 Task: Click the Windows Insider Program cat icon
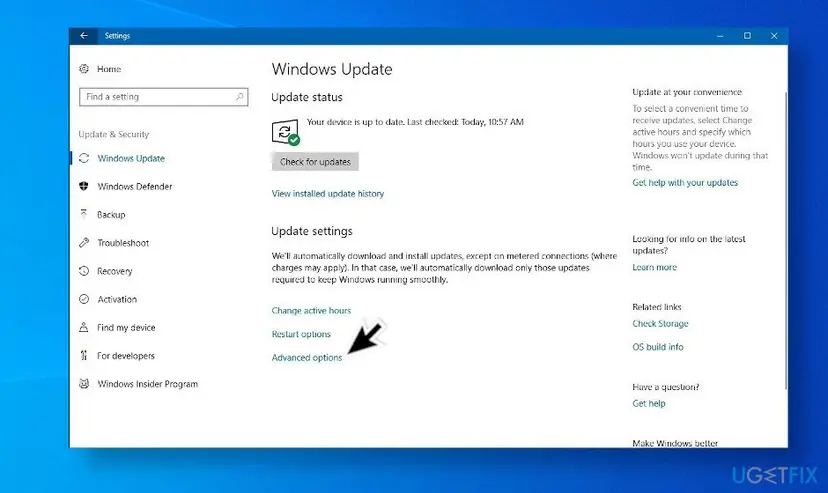tap(84, 384)
